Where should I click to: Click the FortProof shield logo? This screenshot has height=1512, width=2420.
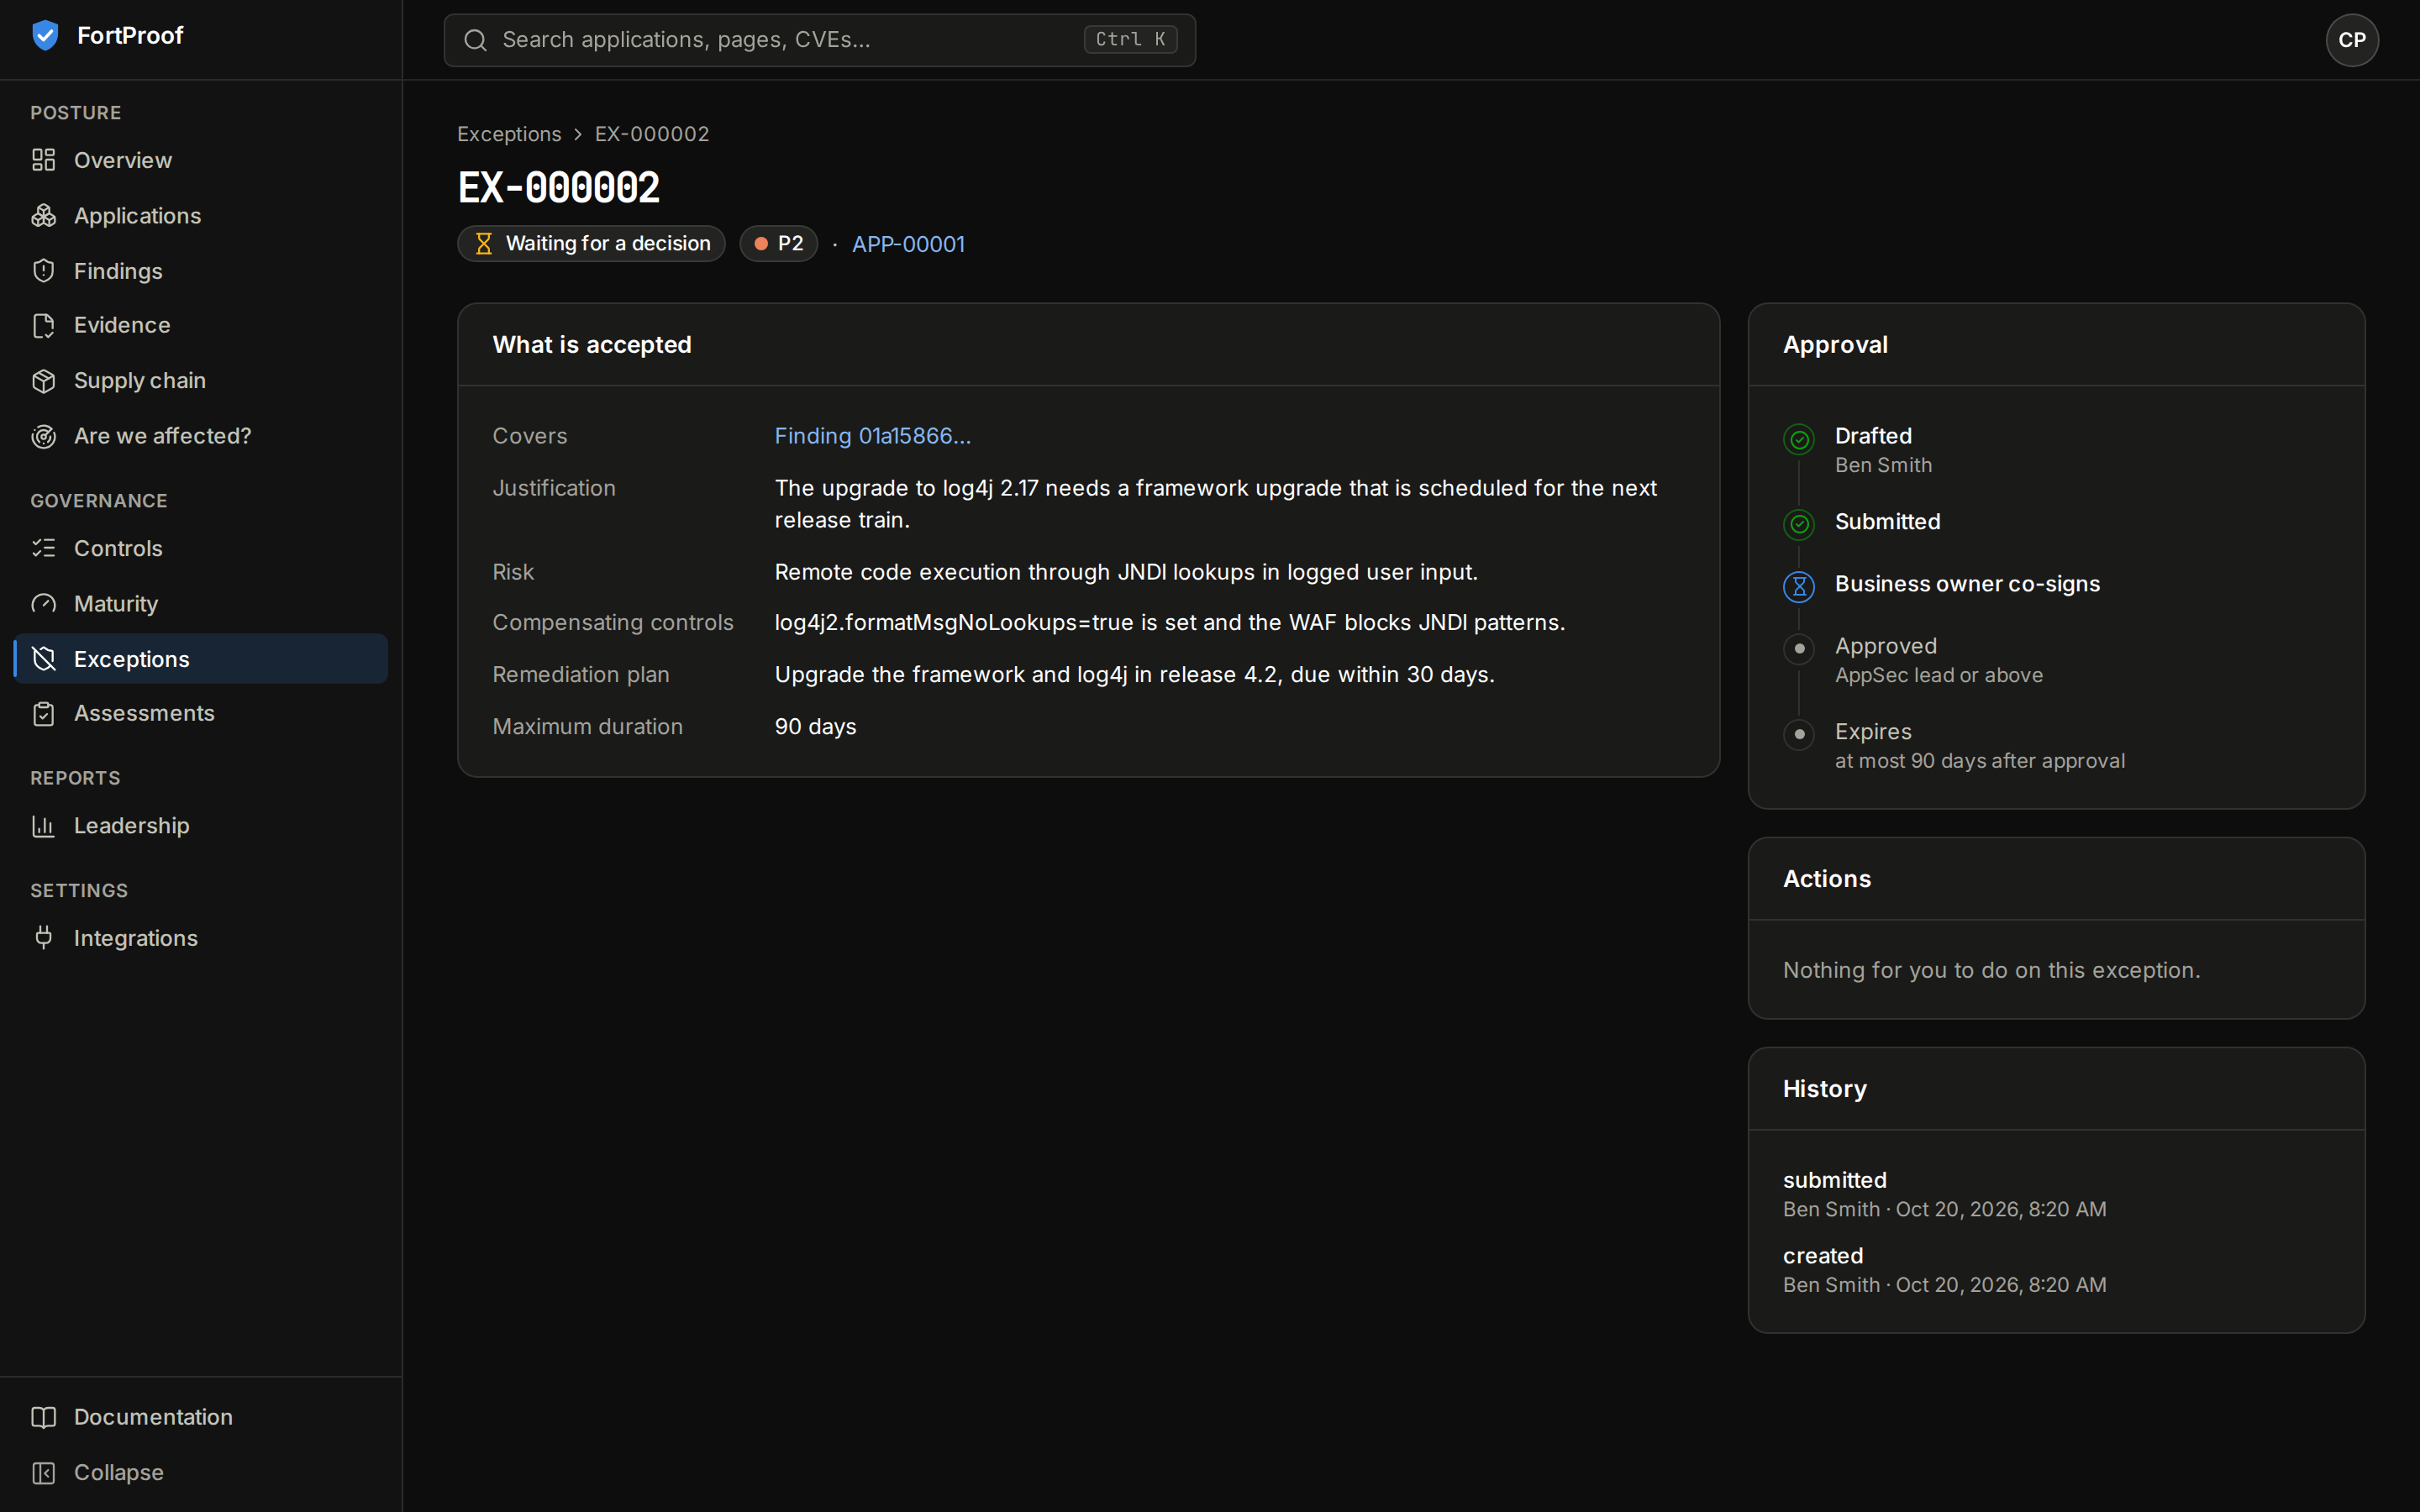(x=45, y=36)
